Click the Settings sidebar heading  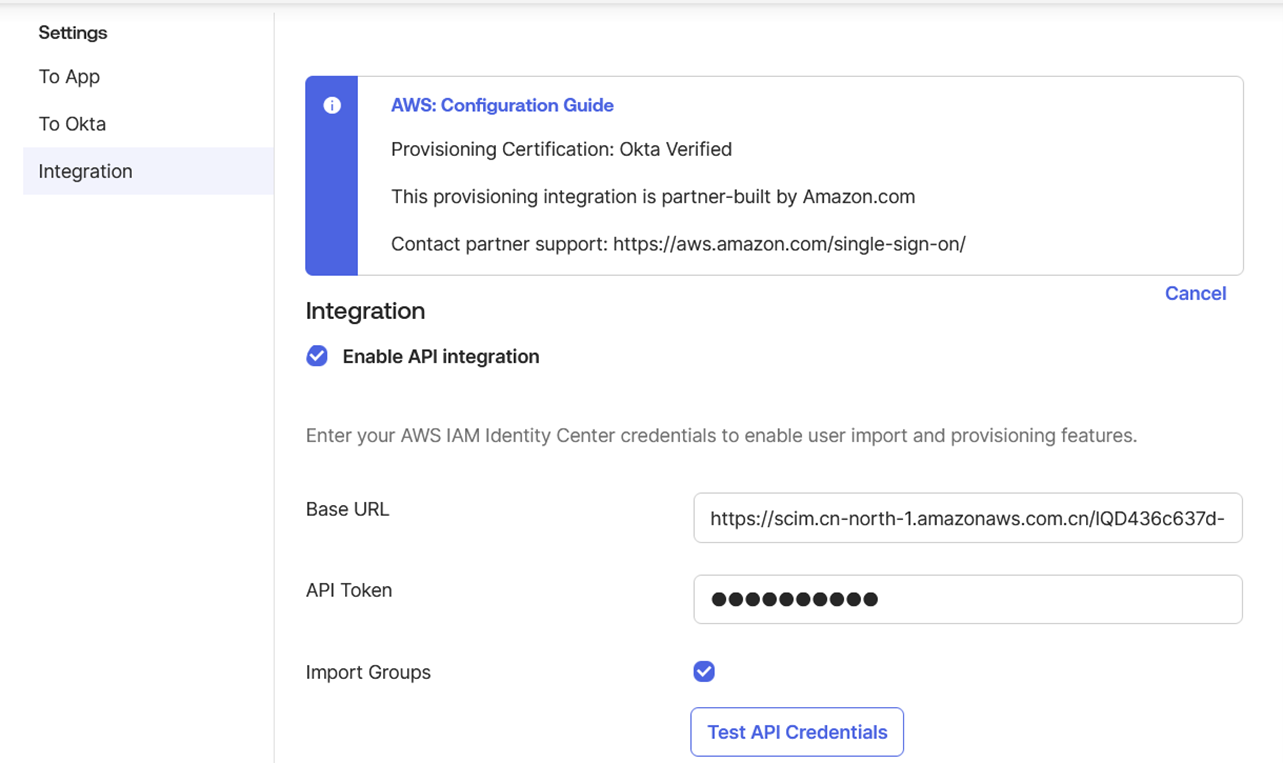pos(72,33)
